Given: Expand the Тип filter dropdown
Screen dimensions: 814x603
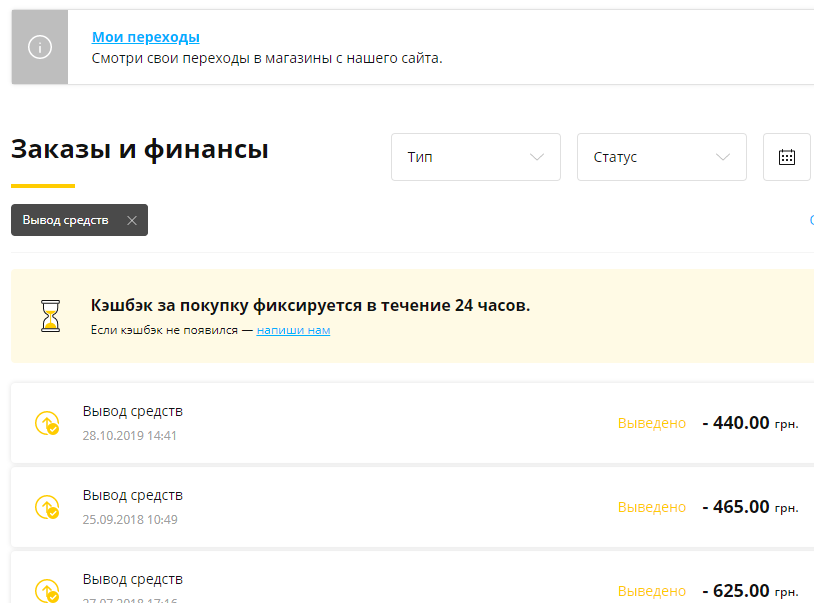Looking at the screenshot, I should tap(475, 157).
